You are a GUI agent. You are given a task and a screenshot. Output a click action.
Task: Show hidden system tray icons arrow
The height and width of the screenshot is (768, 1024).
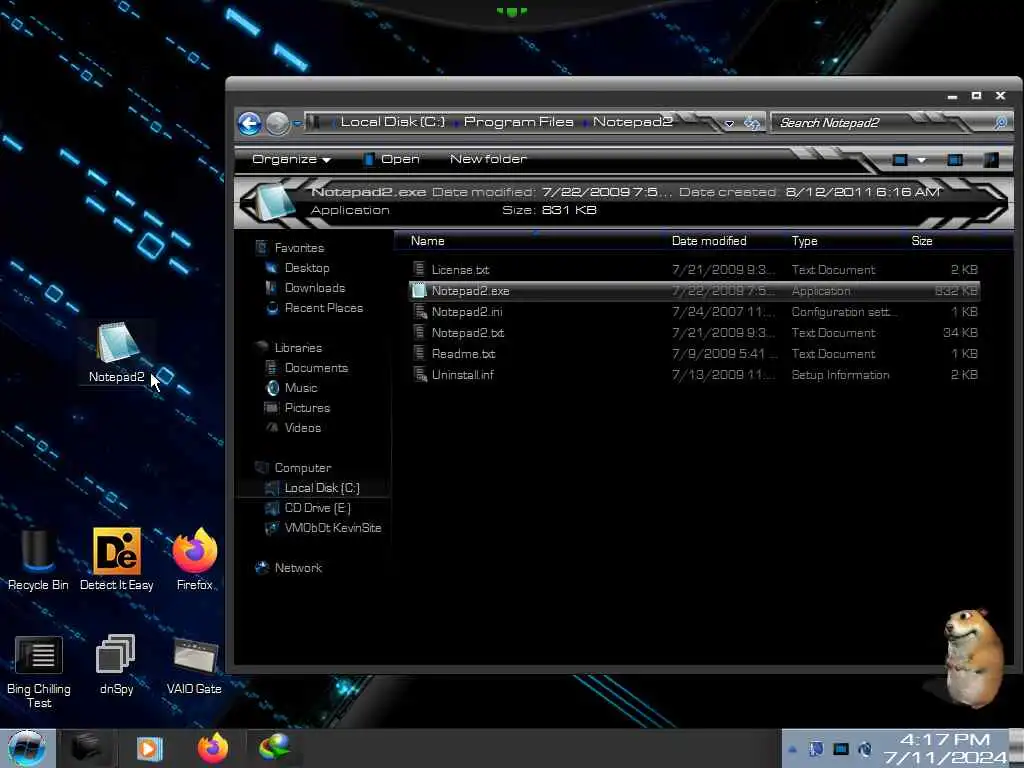[x=793, y=749]
